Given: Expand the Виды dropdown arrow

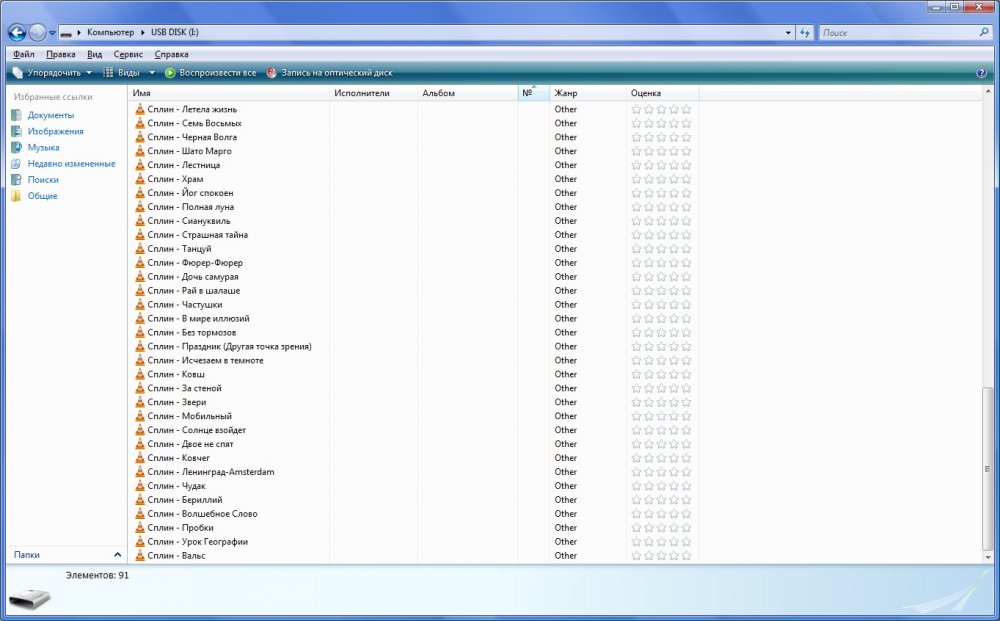Looking at the screenshot, I should point(152,73).
